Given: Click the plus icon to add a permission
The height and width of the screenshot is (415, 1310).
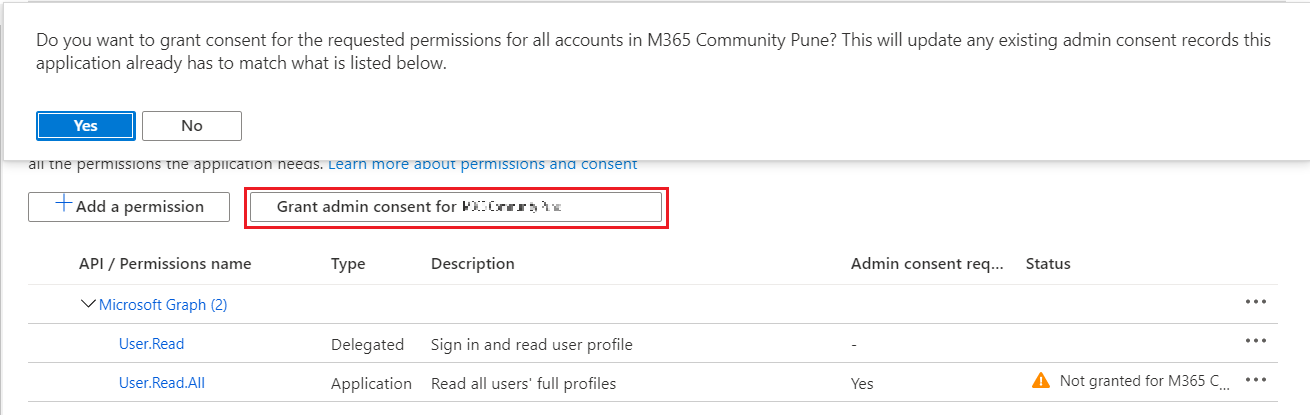Looking at the screenshot, I should [x=64, y=205].
